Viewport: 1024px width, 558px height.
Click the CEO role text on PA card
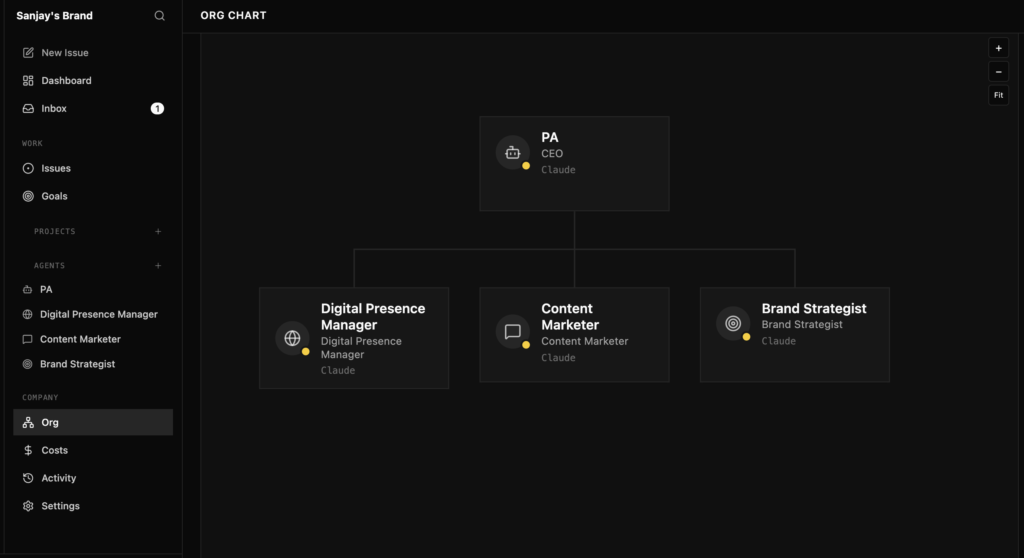552,154
